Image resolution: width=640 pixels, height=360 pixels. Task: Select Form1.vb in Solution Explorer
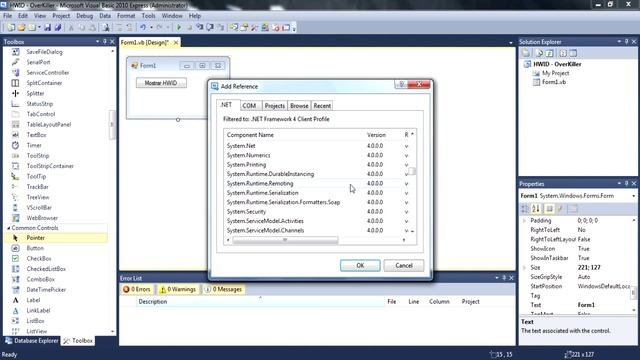point(554,82)
